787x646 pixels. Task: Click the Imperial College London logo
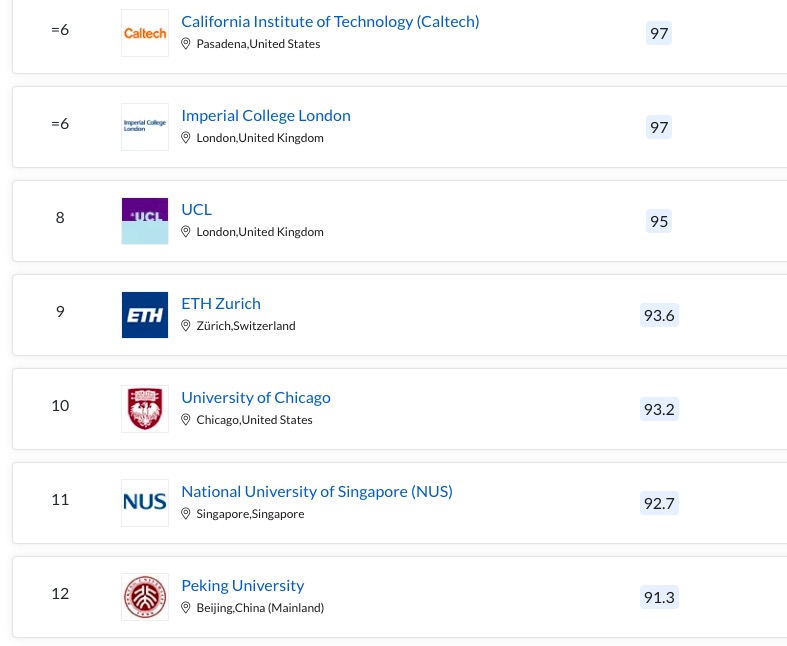pos(144,127)
